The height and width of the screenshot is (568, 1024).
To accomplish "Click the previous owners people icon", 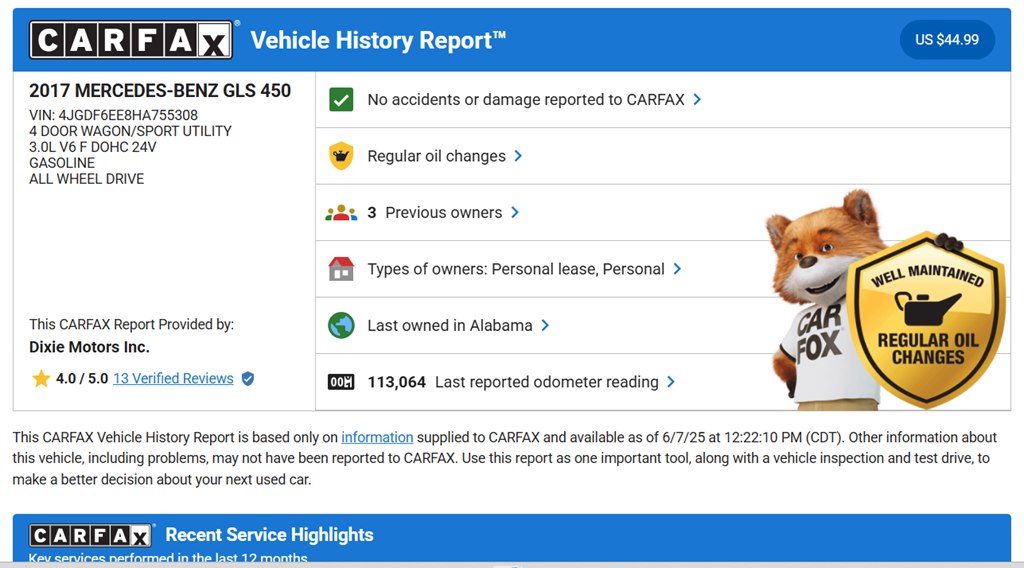I will (341, 213).
